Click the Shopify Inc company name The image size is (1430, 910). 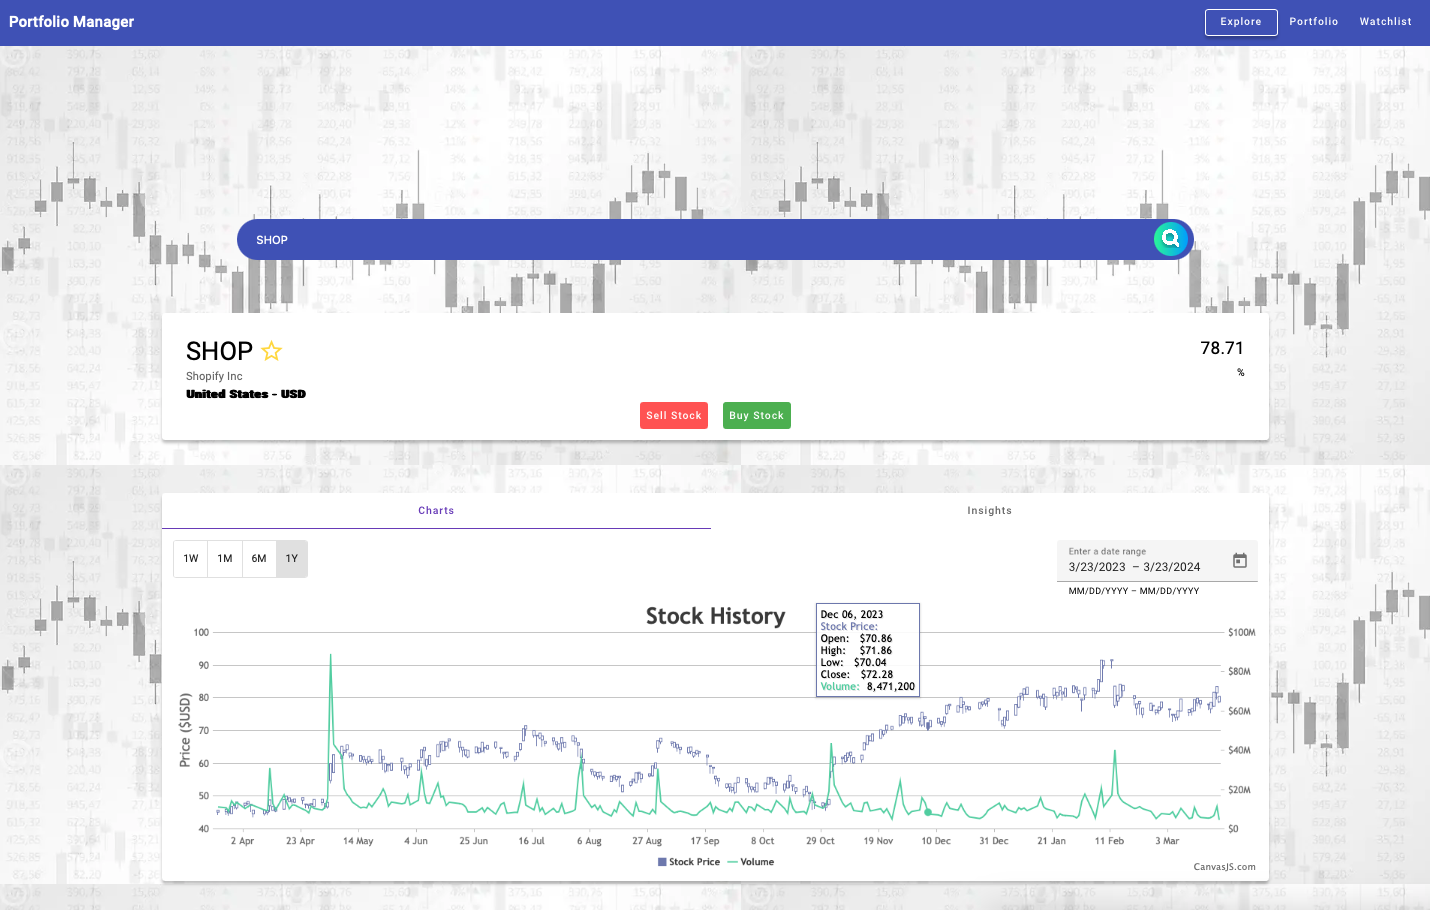tap(214, 377)
